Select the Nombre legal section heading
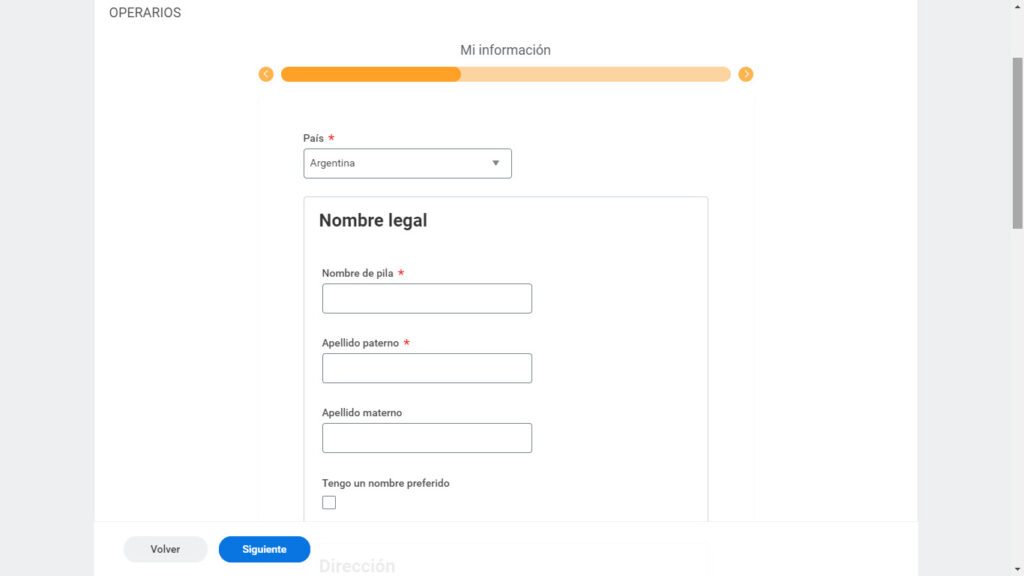 click(373, 220)
